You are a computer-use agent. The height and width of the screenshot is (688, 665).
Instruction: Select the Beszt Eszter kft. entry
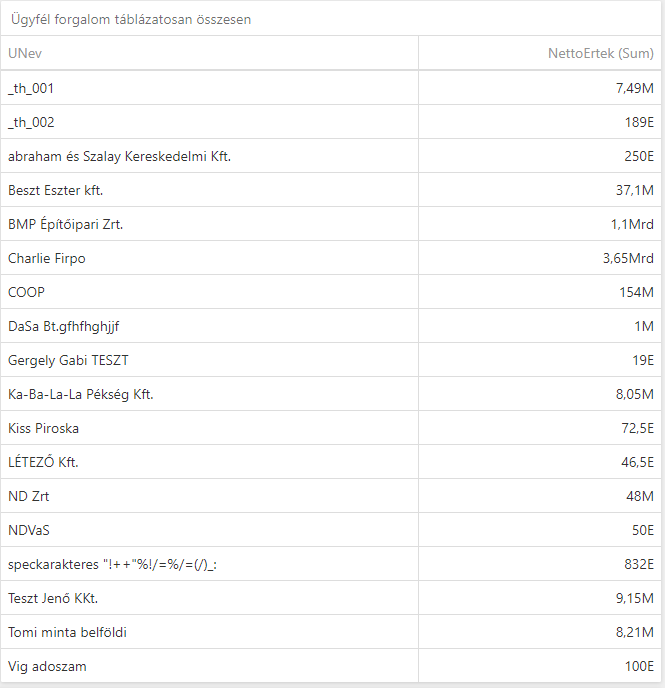pos(56,190)
